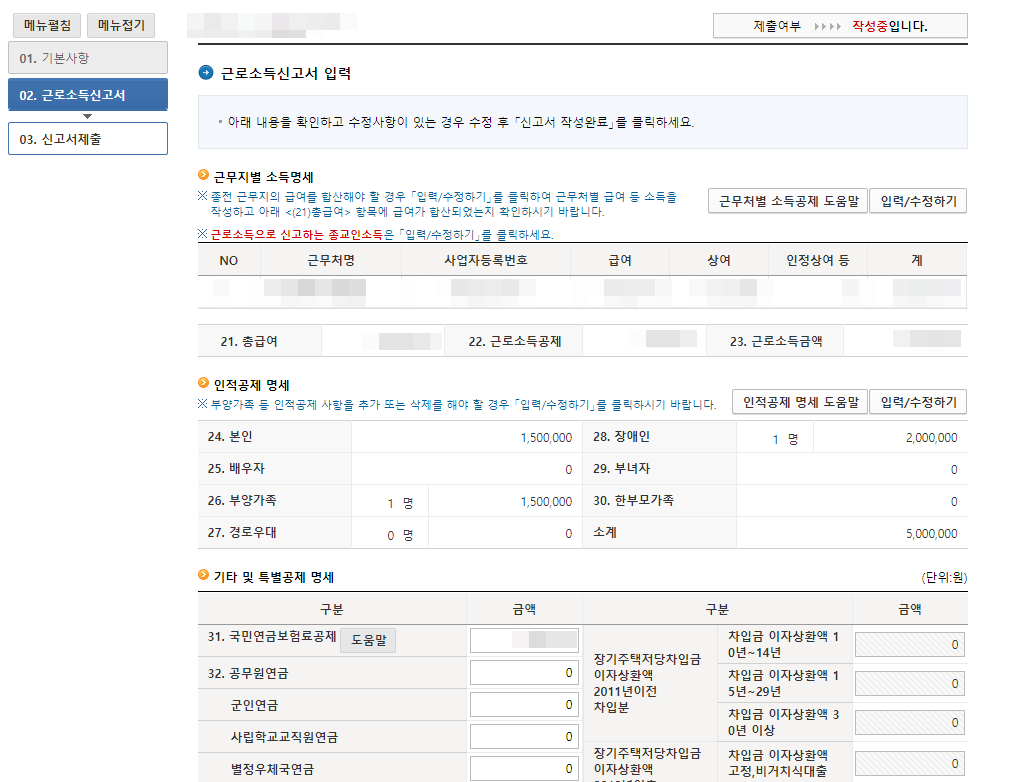Screen dimensions: 1029x782
Task: Click the 27. 경로우대 row label
Action: coord(242,533)
